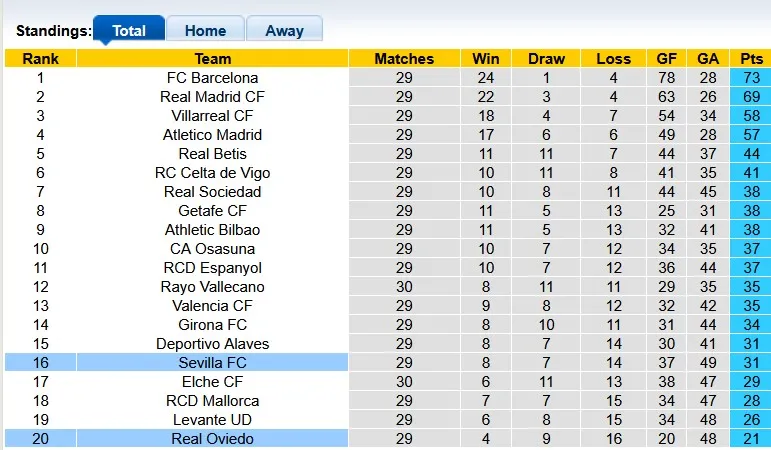Viewport: 771px width, 450px height.
Task: Click the Rank column header
Action: pos(40,59)
